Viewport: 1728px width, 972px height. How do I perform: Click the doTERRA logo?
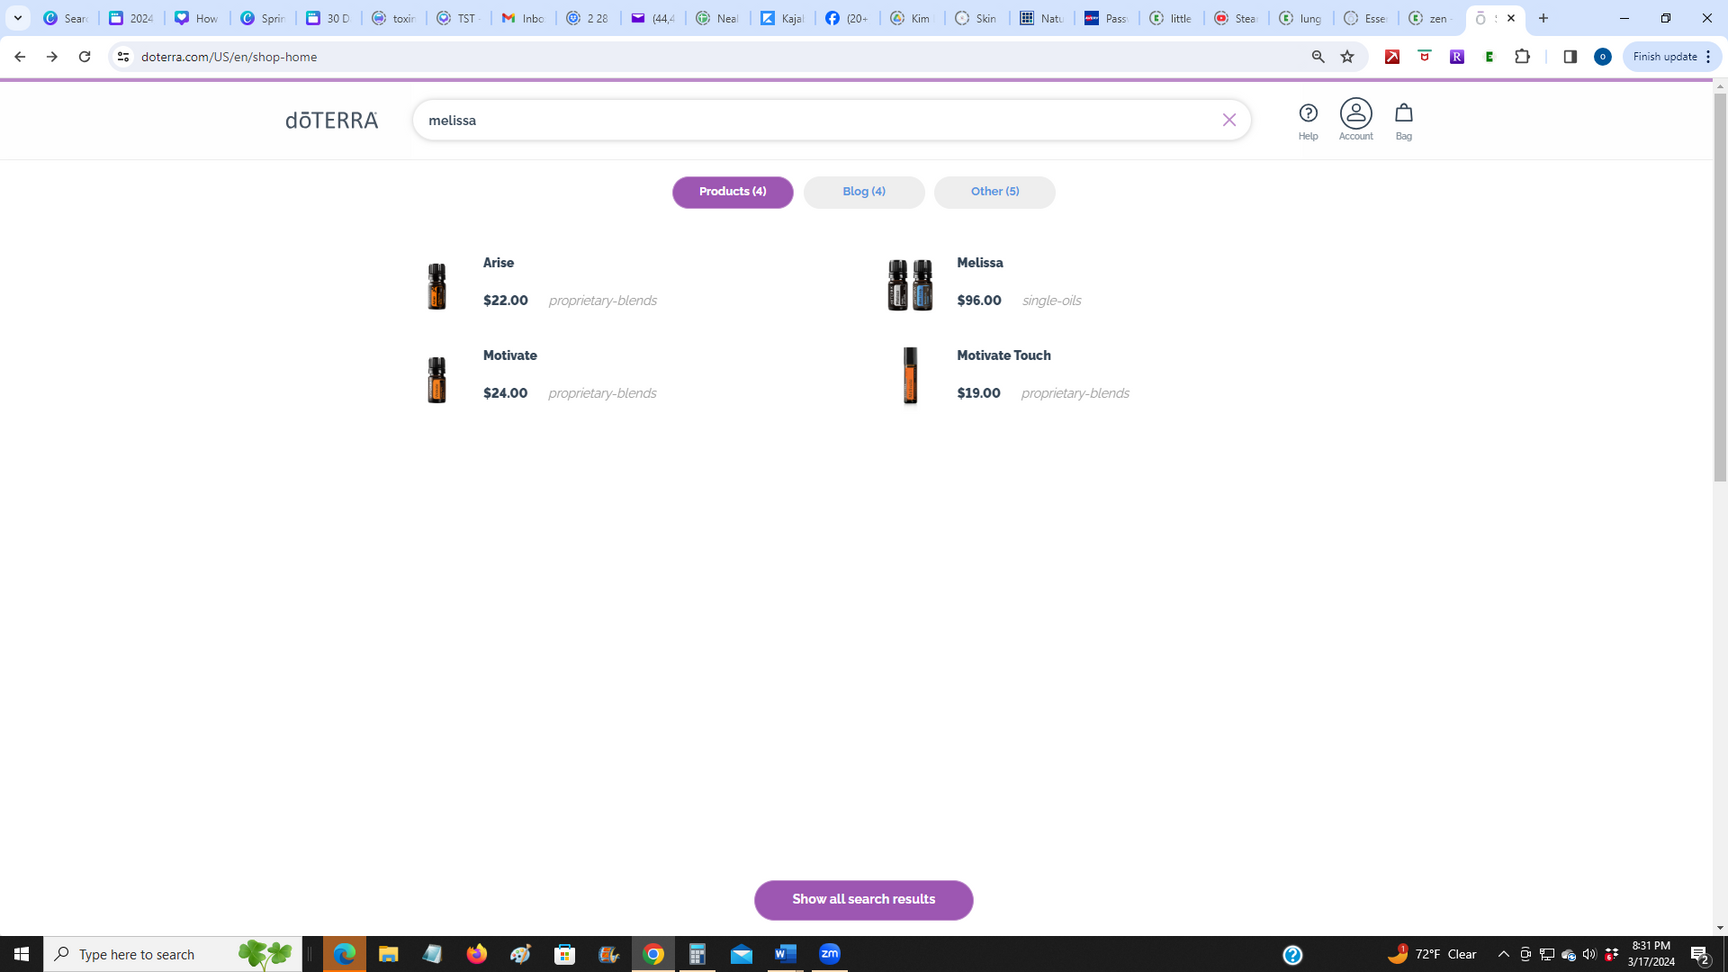(x=332, y=120)
